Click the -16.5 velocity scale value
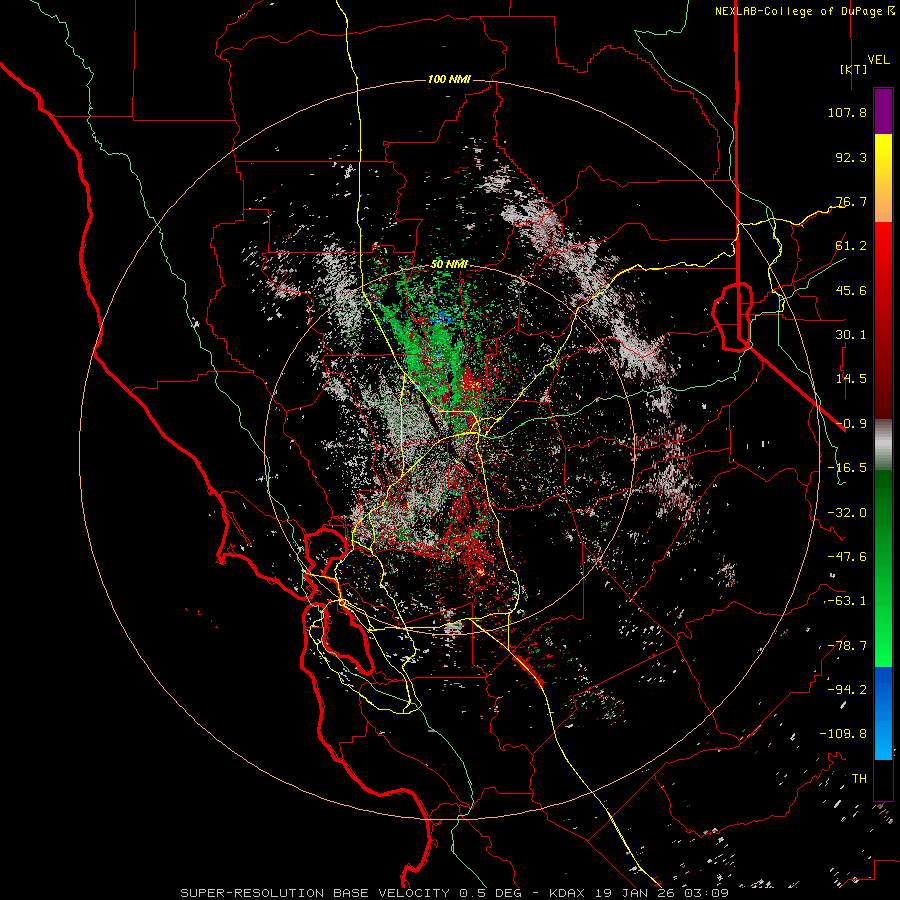Screen dimensions: 900x900 pyautogui.click(x=847, y=468)
